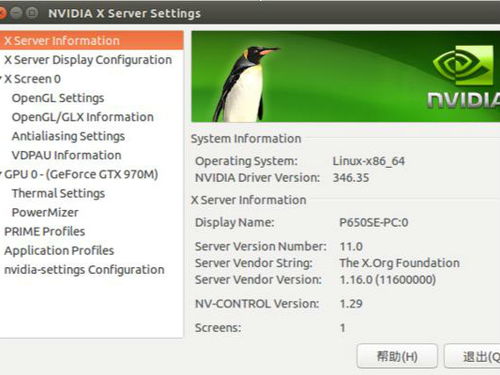Click the window maximize button
The image size is (500, 375).
point(32,13)
